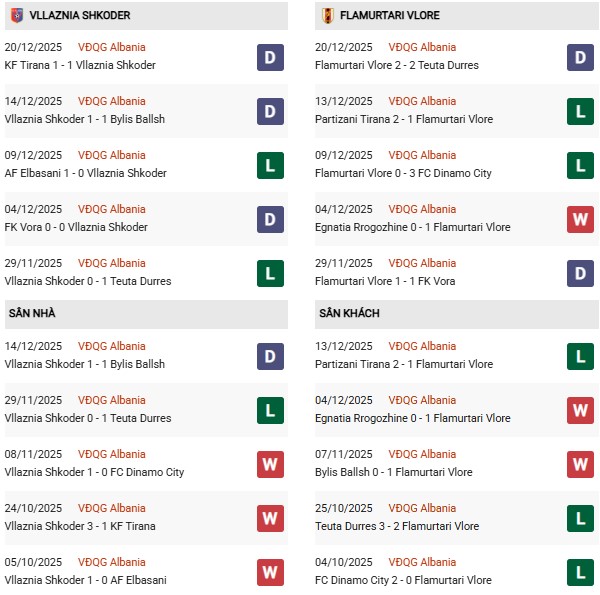600x595 pixels.
Task: Click W badge for Bylis Ballsh 0-1 Flamurtari
Action: tap(581, 464)
